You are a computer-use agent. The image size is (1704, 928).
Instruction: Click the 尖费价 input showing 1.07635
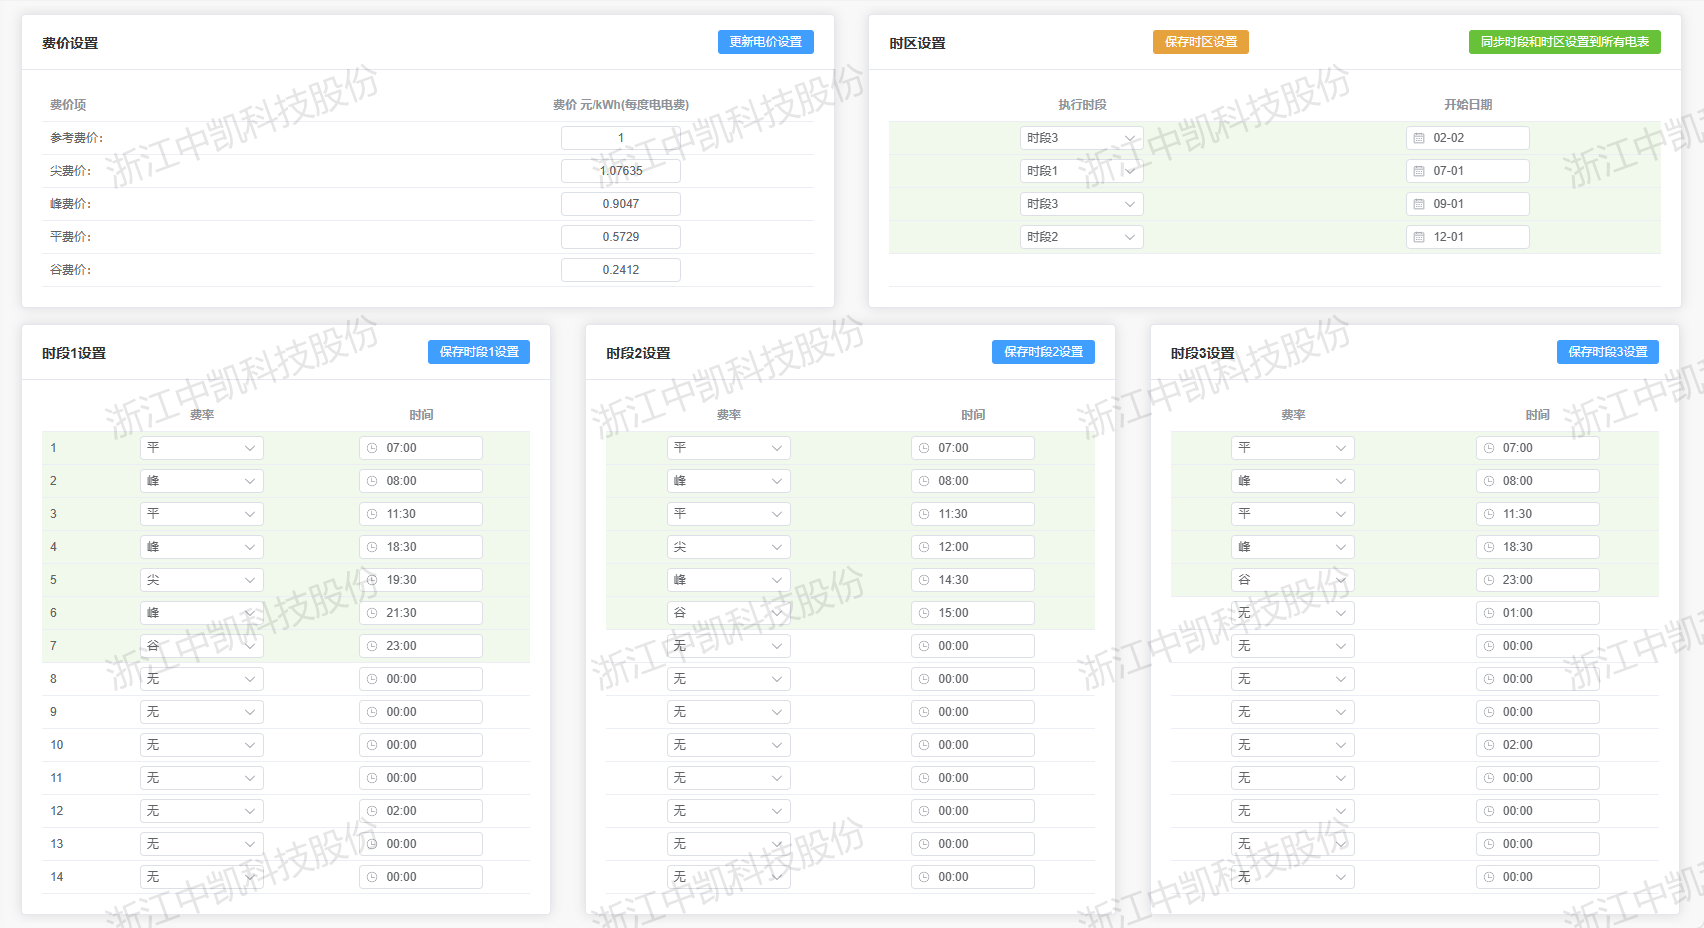coord(620,171)
